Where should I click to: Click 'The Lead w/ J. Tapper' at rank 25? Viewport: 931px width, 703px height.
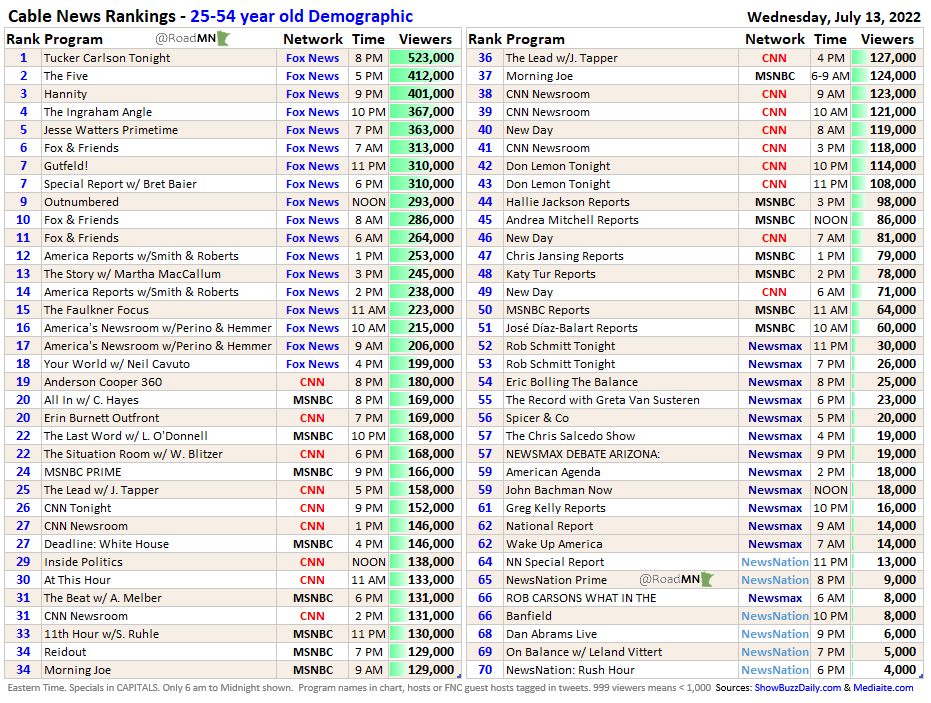pos(159,490)
